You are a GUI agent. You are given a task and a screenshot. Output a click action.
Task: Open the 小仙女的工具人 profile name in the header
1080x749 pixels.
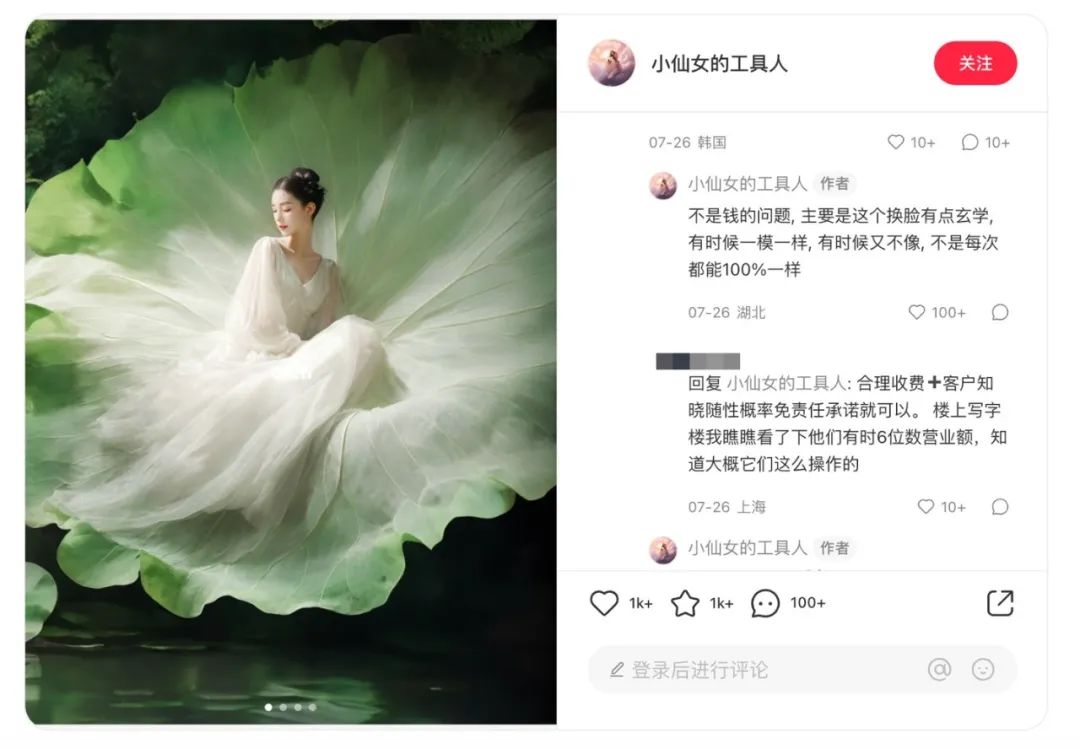[x=719, y=64]
